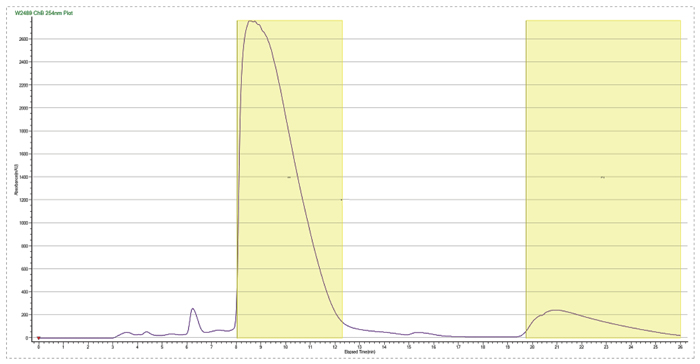Screen dimensions: 700x364
Task: Click the left edge of second yellow region
Action: click(526, 179)
